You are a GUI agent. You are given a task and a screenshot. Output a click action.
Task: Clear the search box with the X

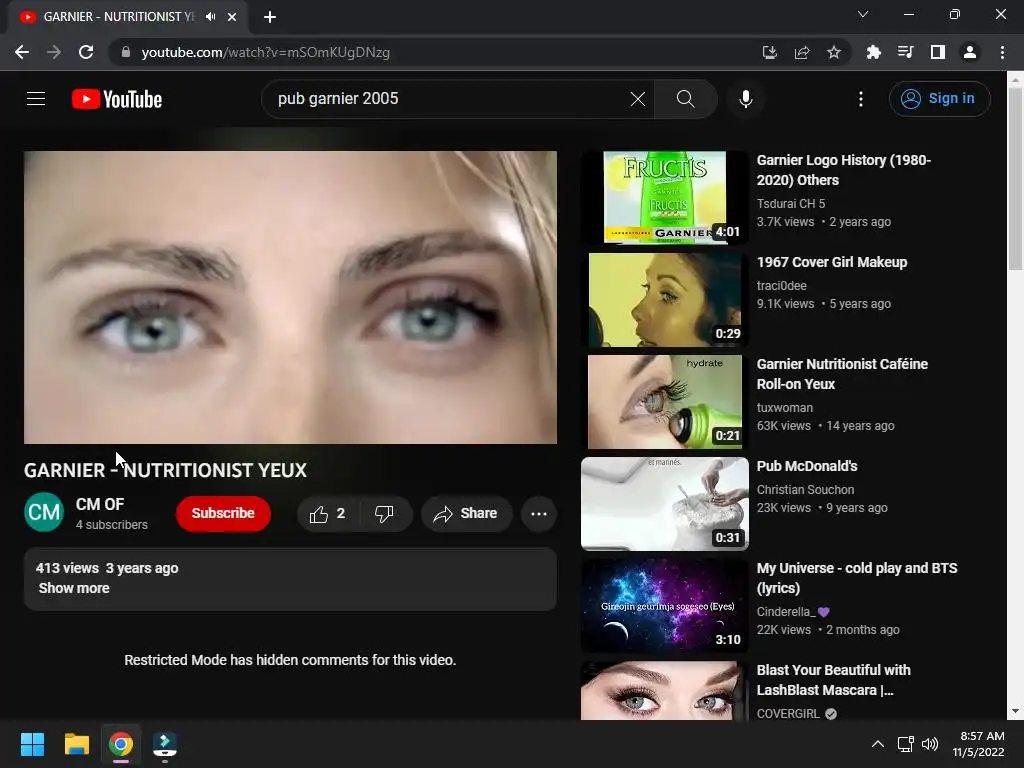(x=637, y=99)
